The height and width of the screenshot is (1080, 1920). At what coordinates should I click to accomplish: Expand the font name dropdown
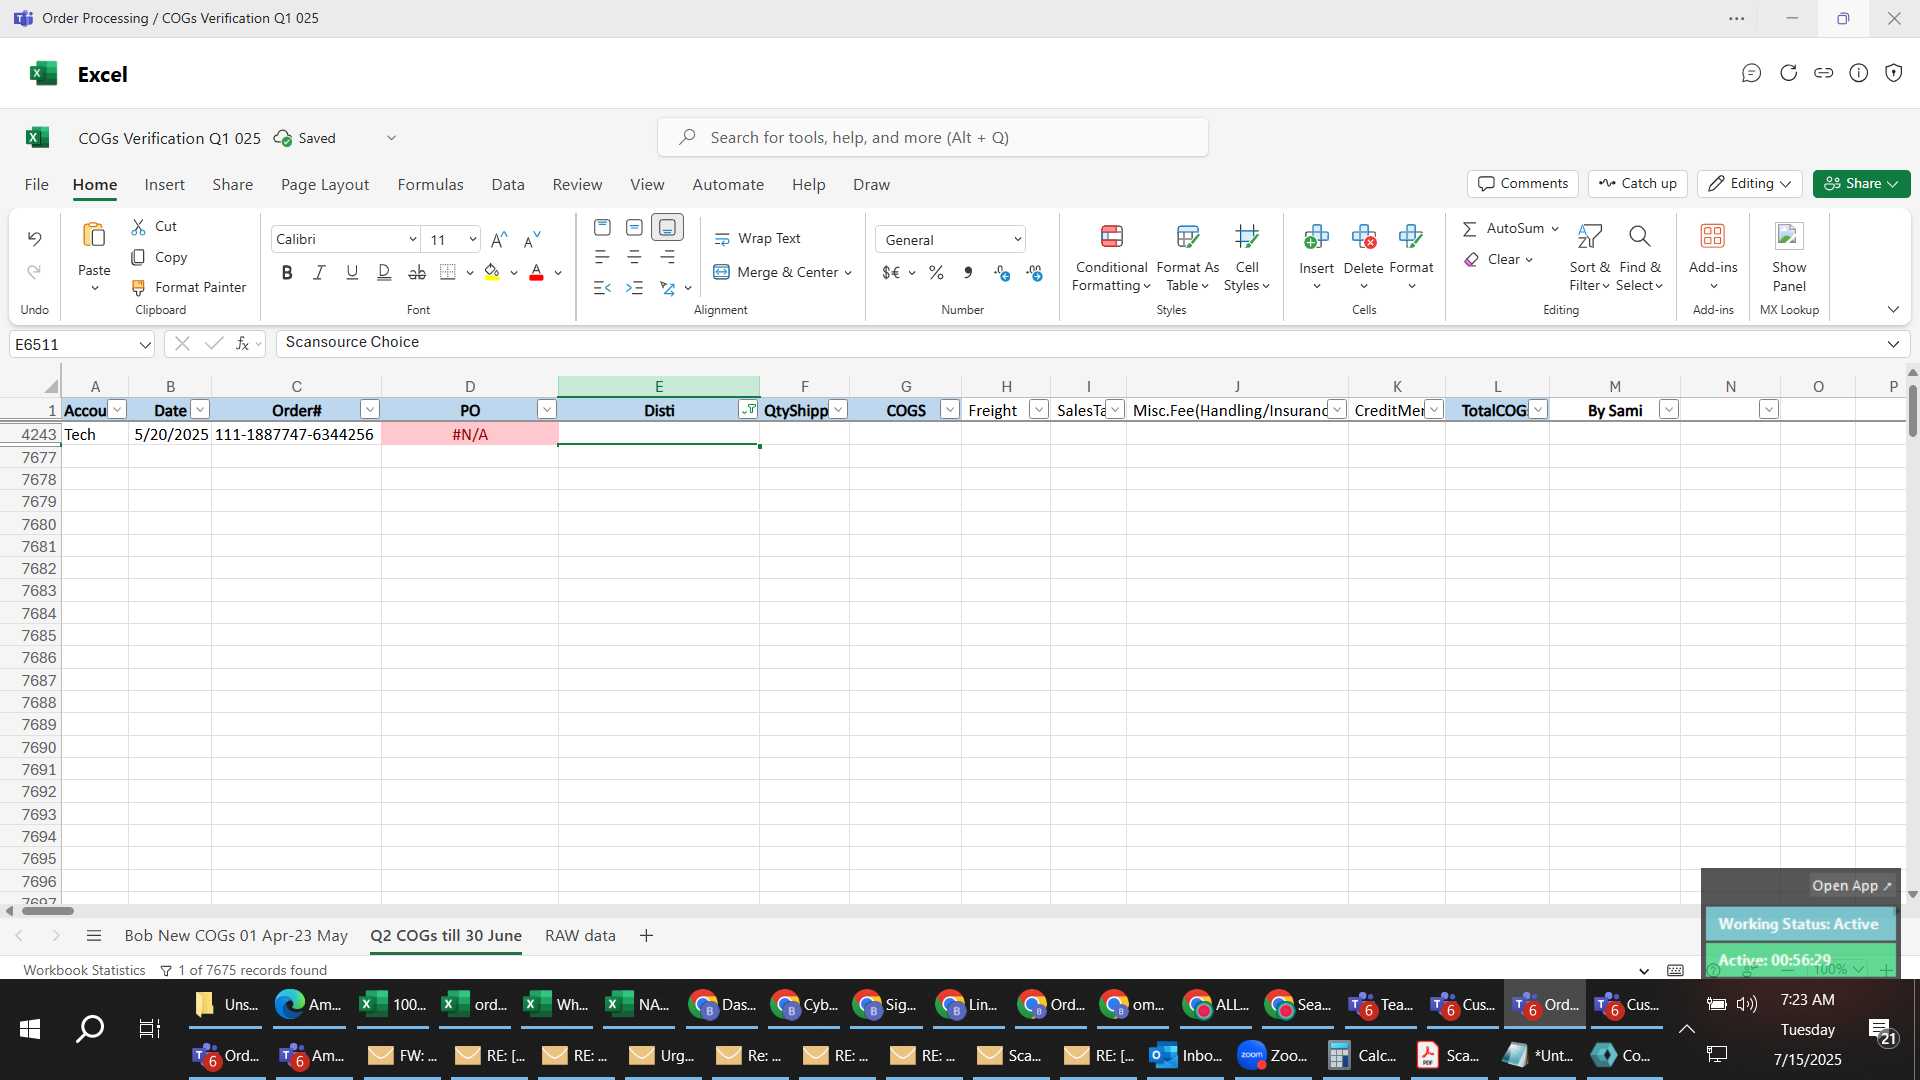pyautogui.click(x=412, y=240)
